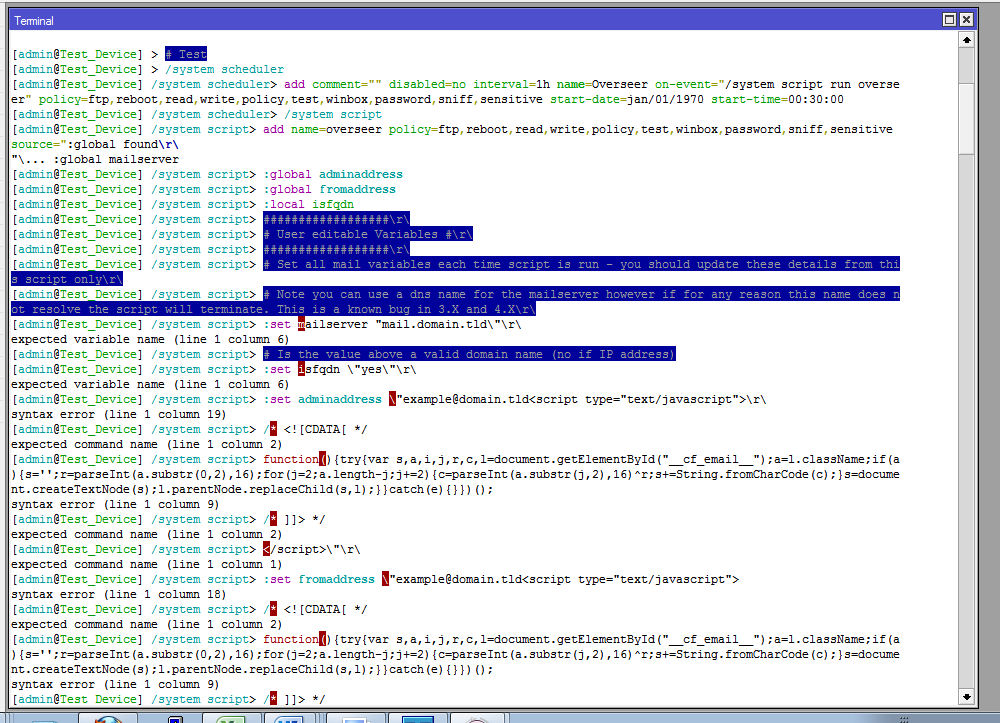Click the 'add comment="" disabled=no interval=1h' text
The height and width of the screenshot is (723, 1000).
(x=416, y=84)
